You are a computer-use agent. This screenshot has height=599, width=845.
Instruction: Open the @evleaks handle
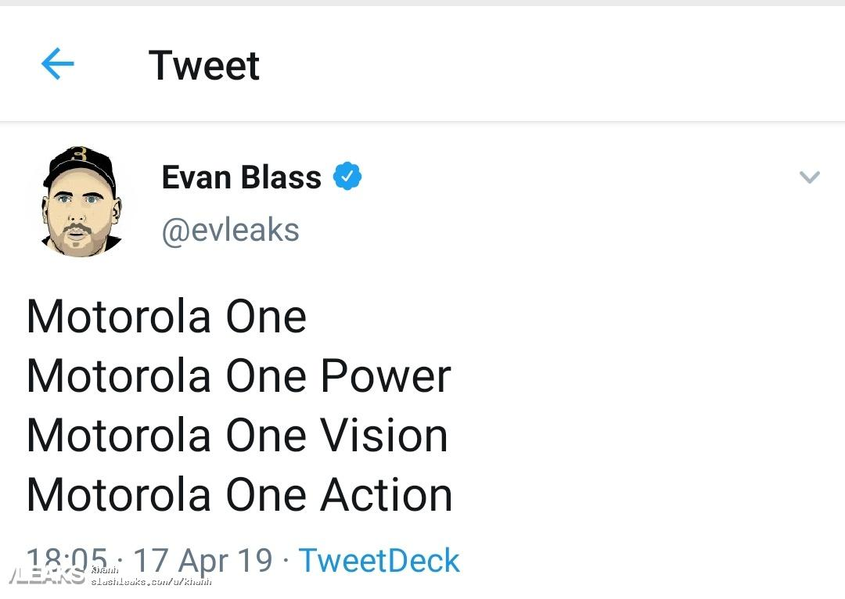tap(230, 230)
